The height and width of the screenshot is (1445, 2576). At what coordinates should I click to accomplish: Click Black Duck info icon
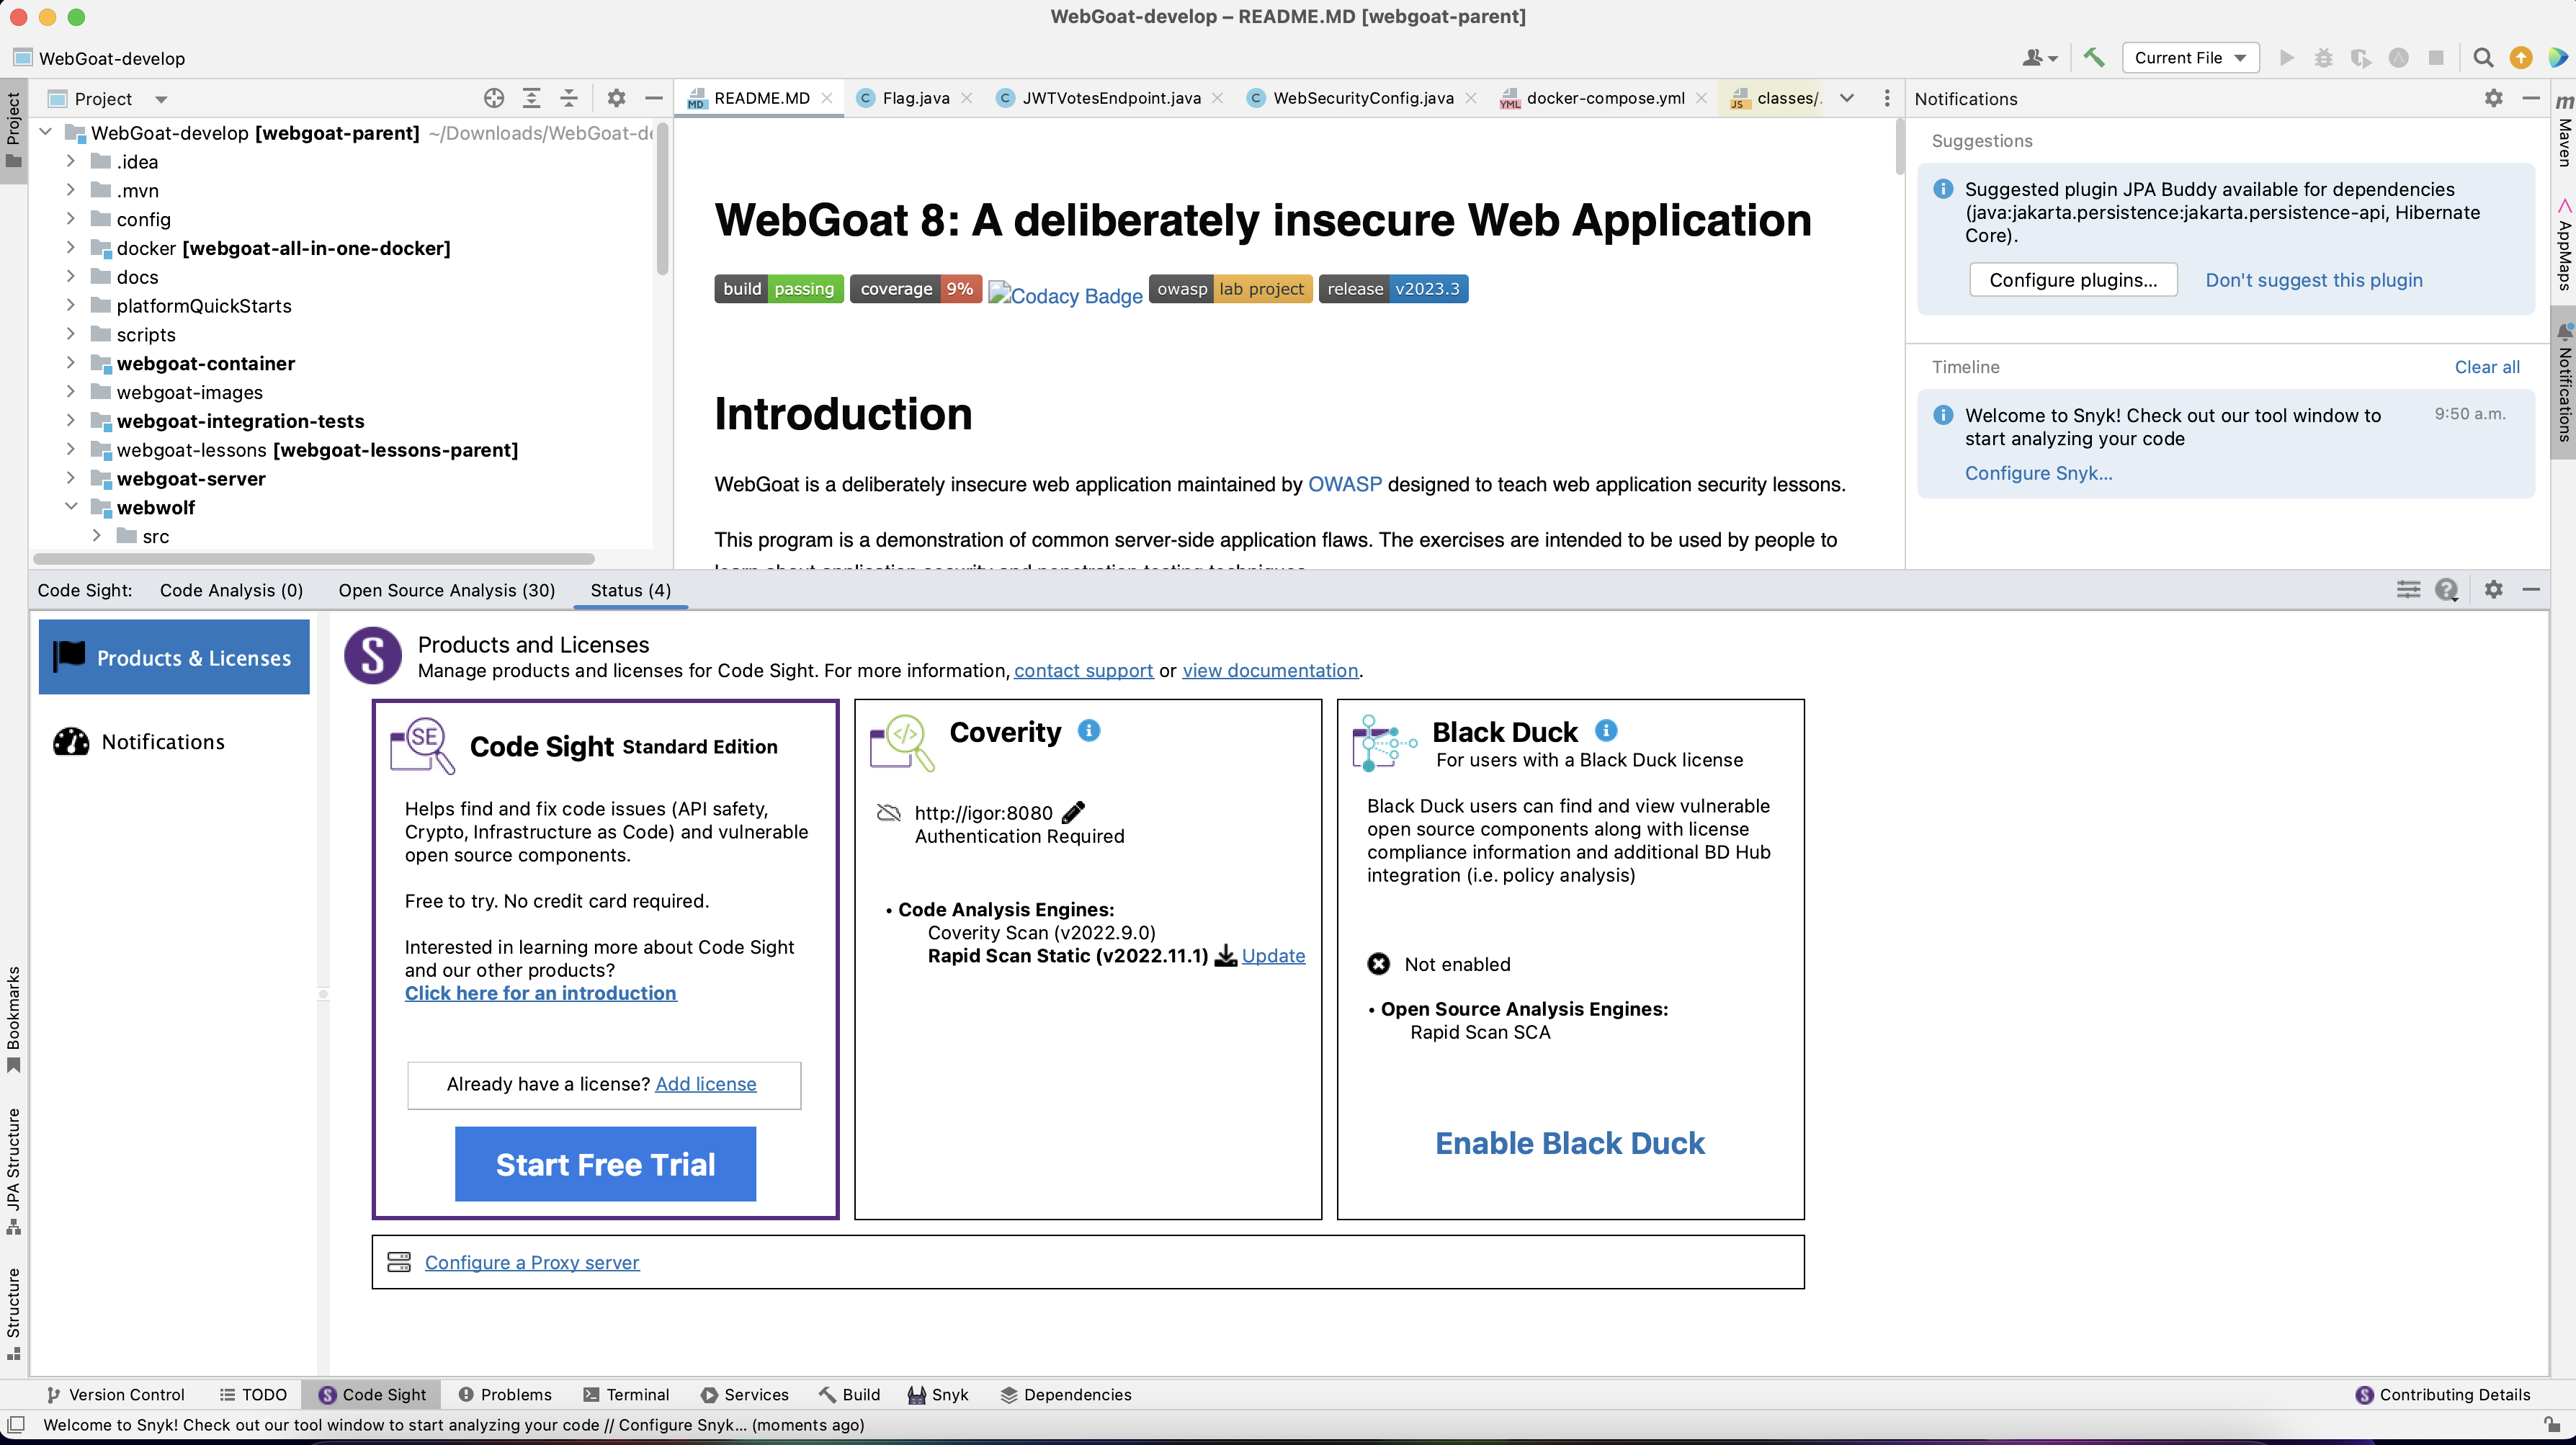[x=1606, y=731]
